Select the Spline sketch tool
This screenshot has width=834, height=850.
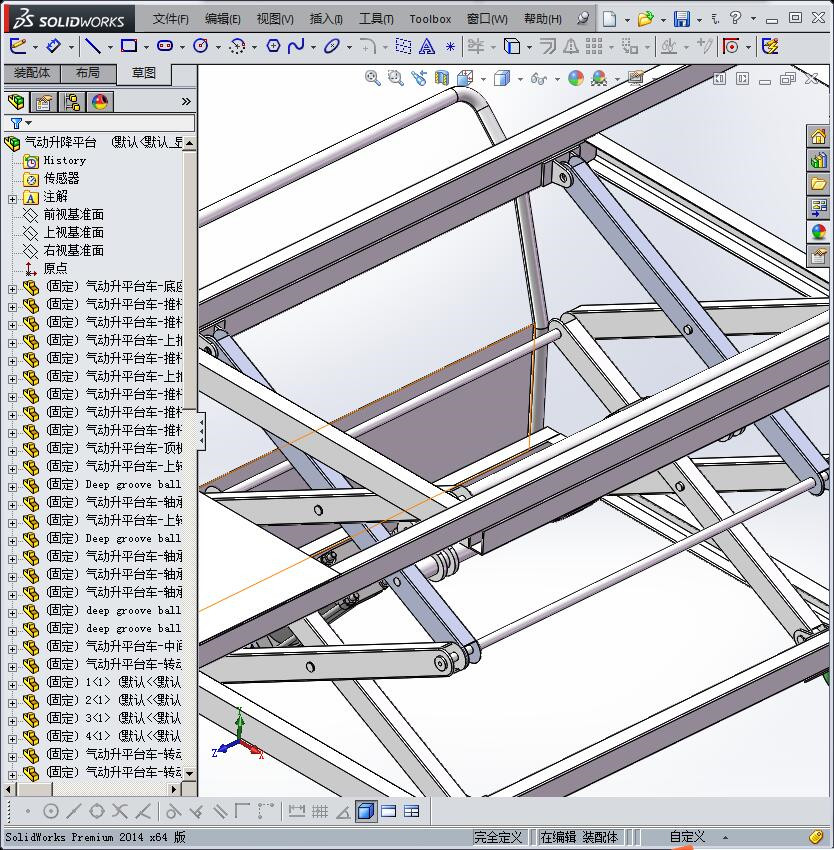pyautogui.click(x=296, y=46)
